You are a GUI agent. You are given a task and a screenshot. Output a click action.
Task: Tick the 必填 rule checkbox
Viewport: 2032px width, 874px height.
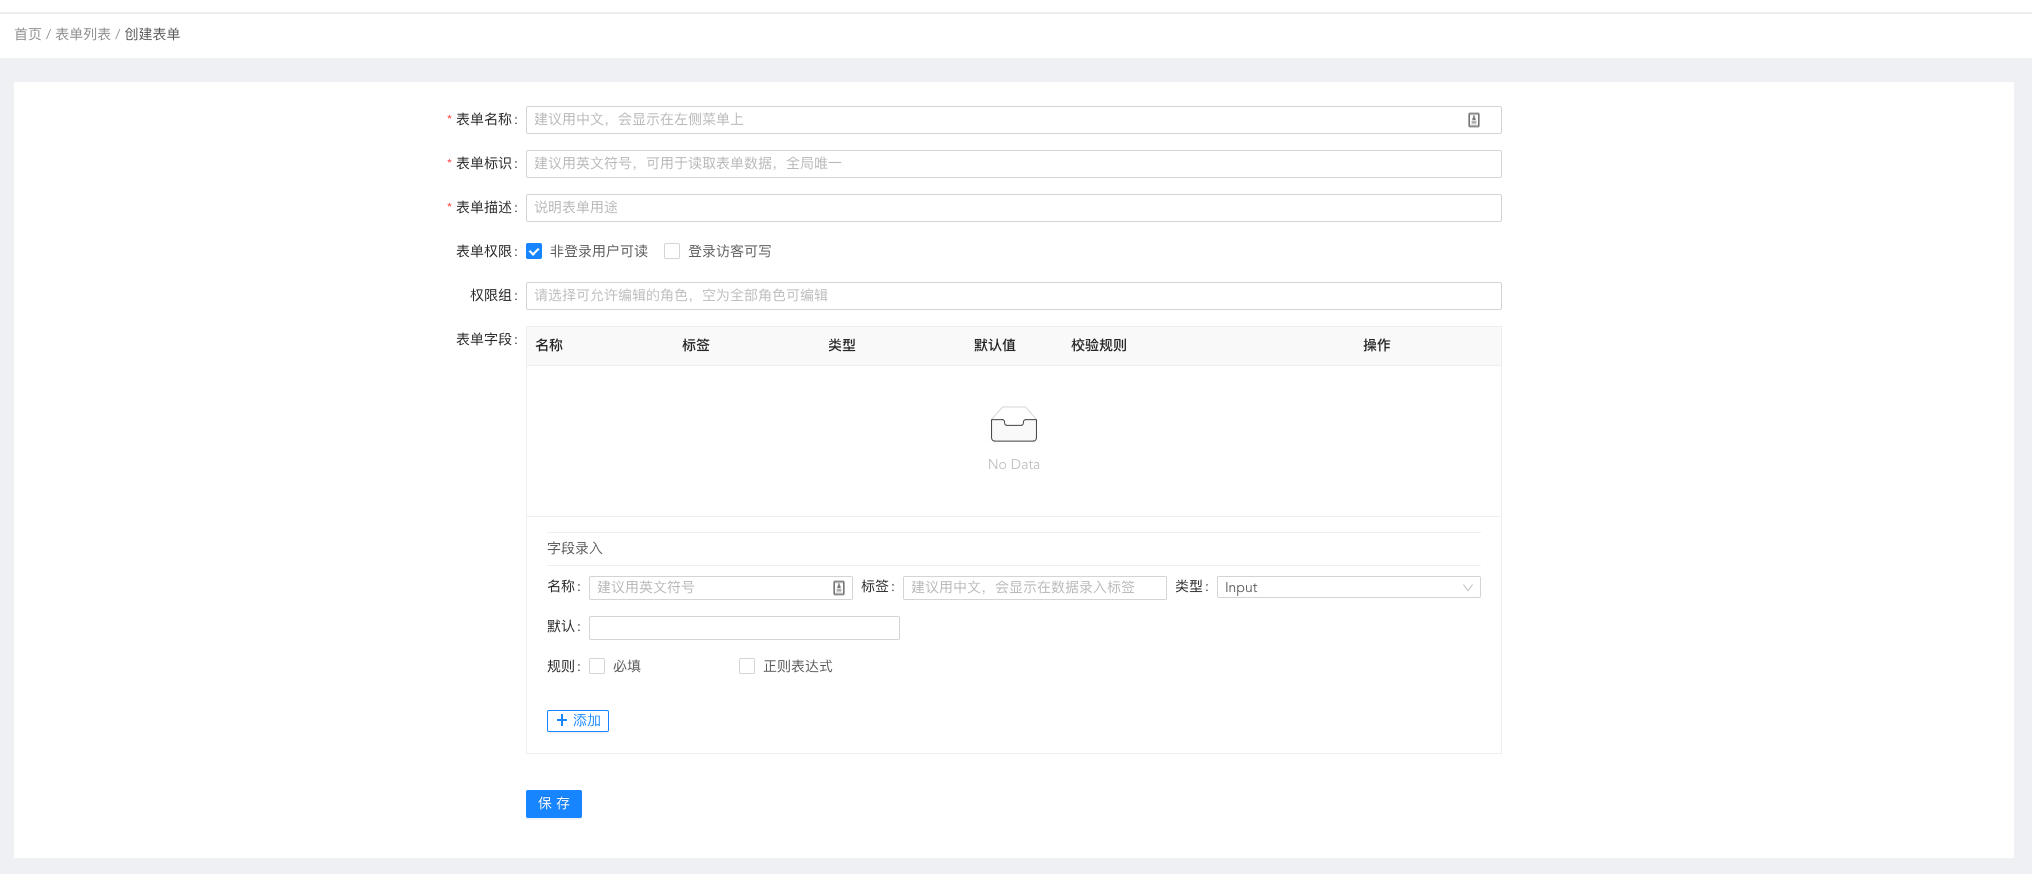pos(597,666)
